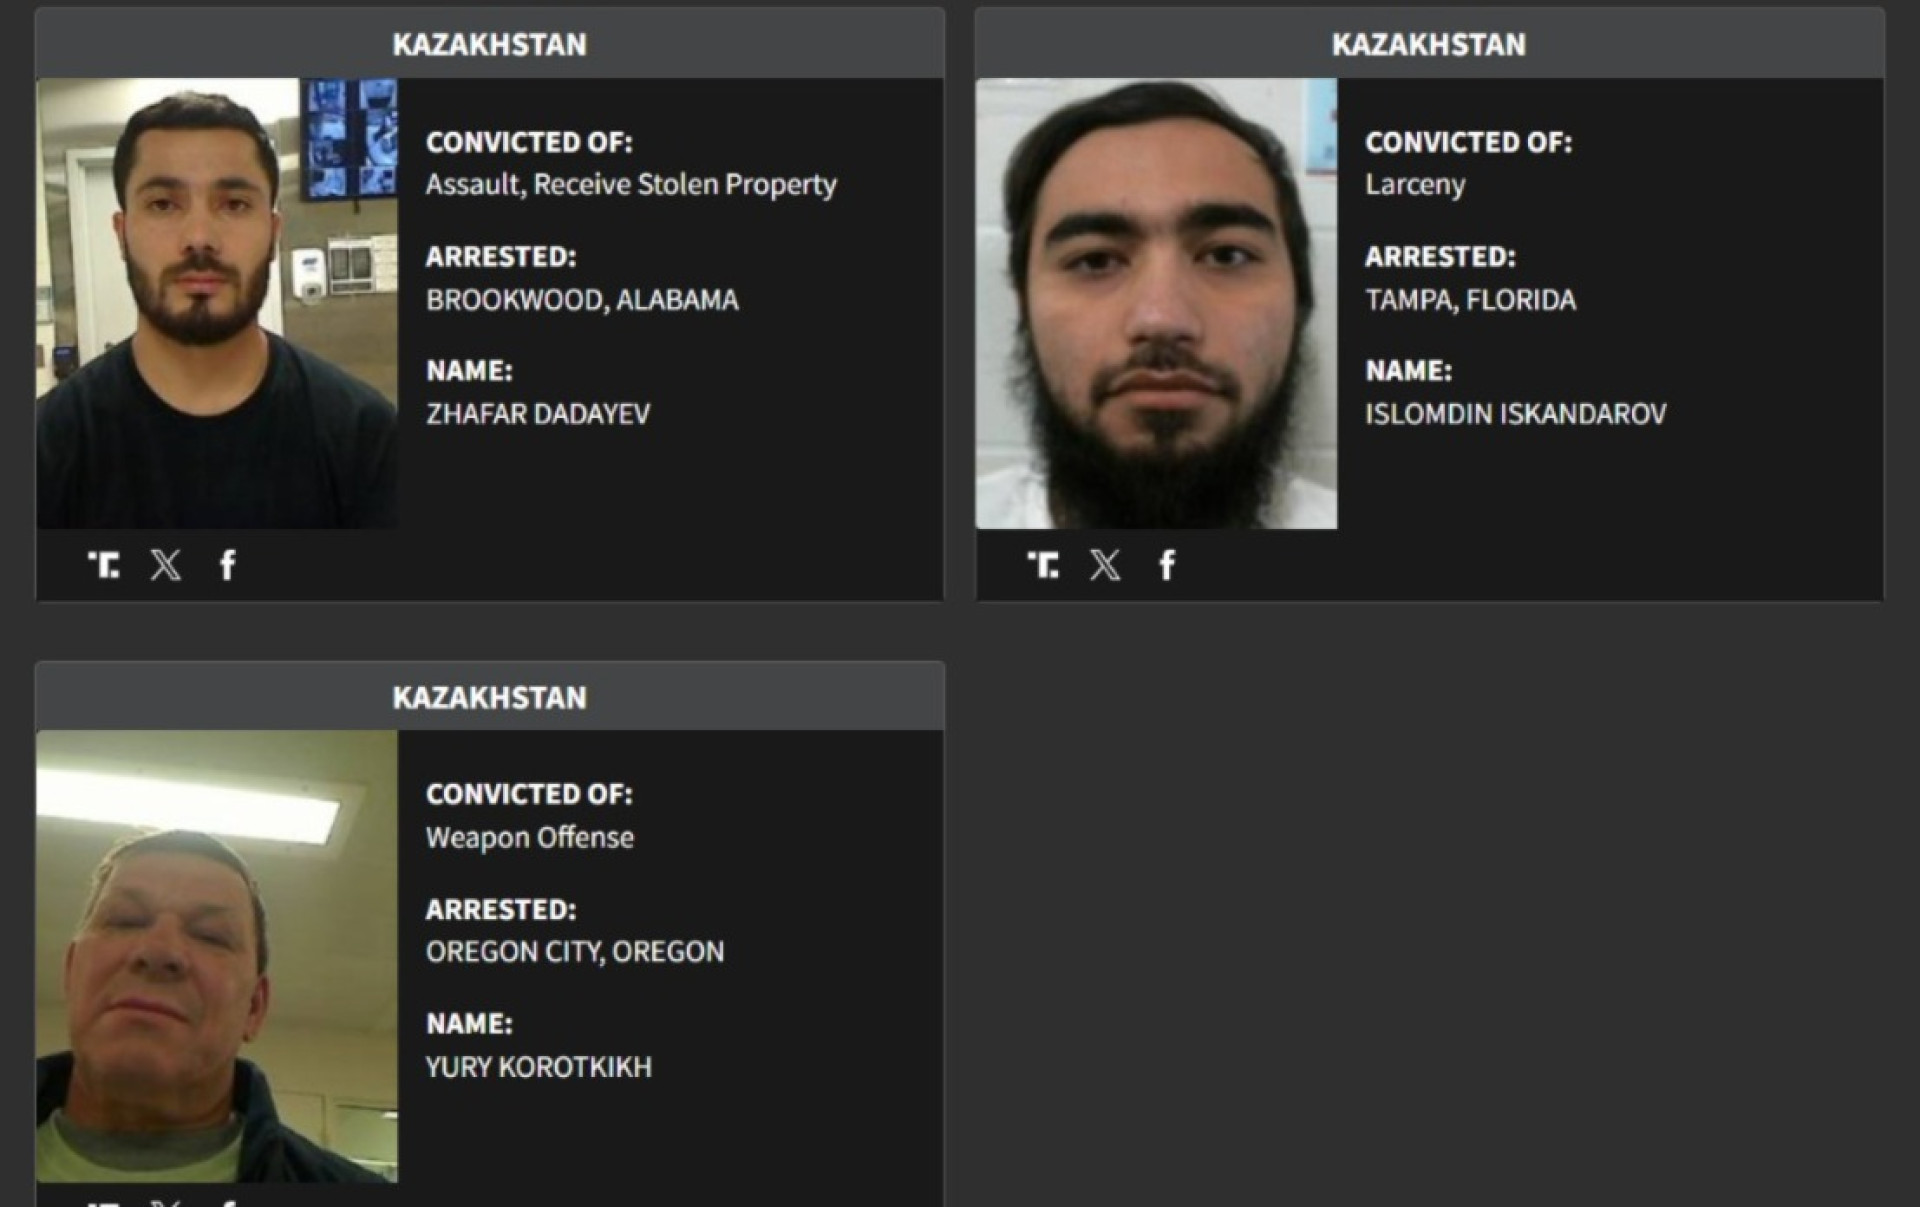Share Zhafar Dadayev card on Facebook
The height and width of the screenshot is (1207, 1920).
[x=228, y=565]
